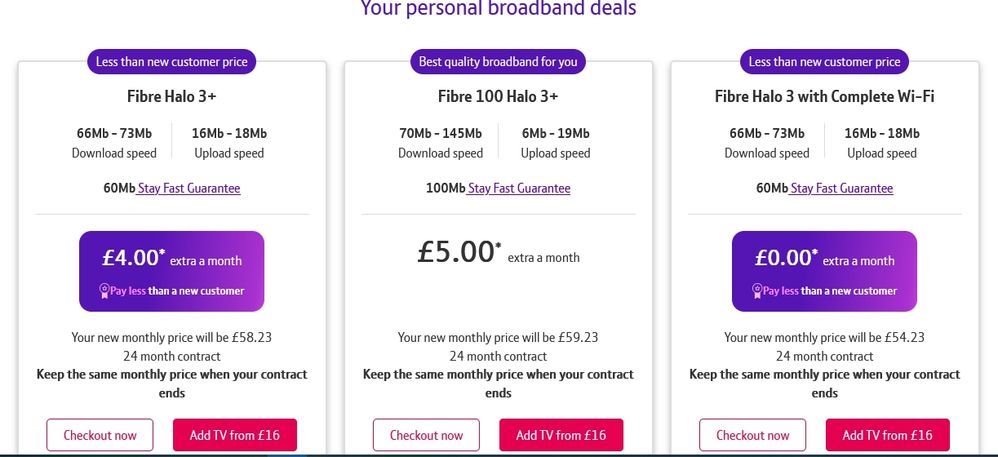
Task: Click the Fibre Halo 3 with Complete Wi-Fi title
Action: [x=825, y=97]
